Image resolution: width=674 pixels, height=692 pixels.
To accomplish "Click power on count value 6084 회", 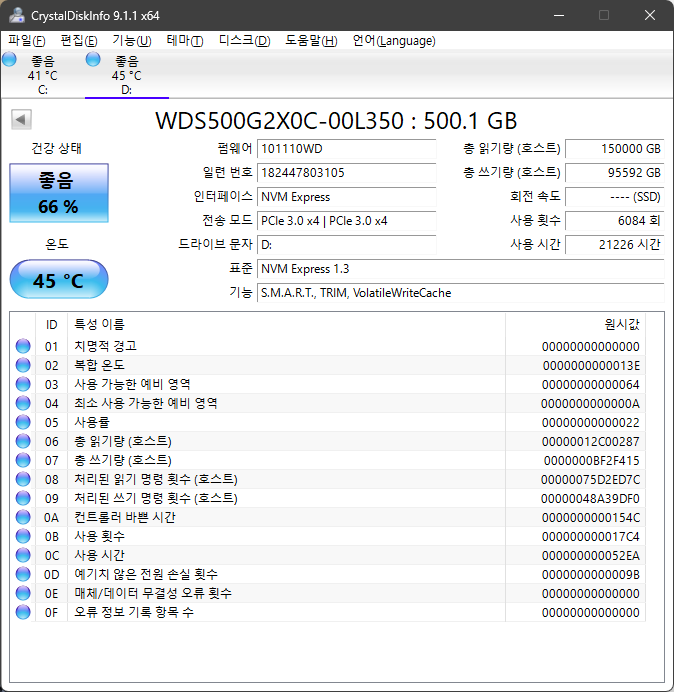I will (614, 221).
